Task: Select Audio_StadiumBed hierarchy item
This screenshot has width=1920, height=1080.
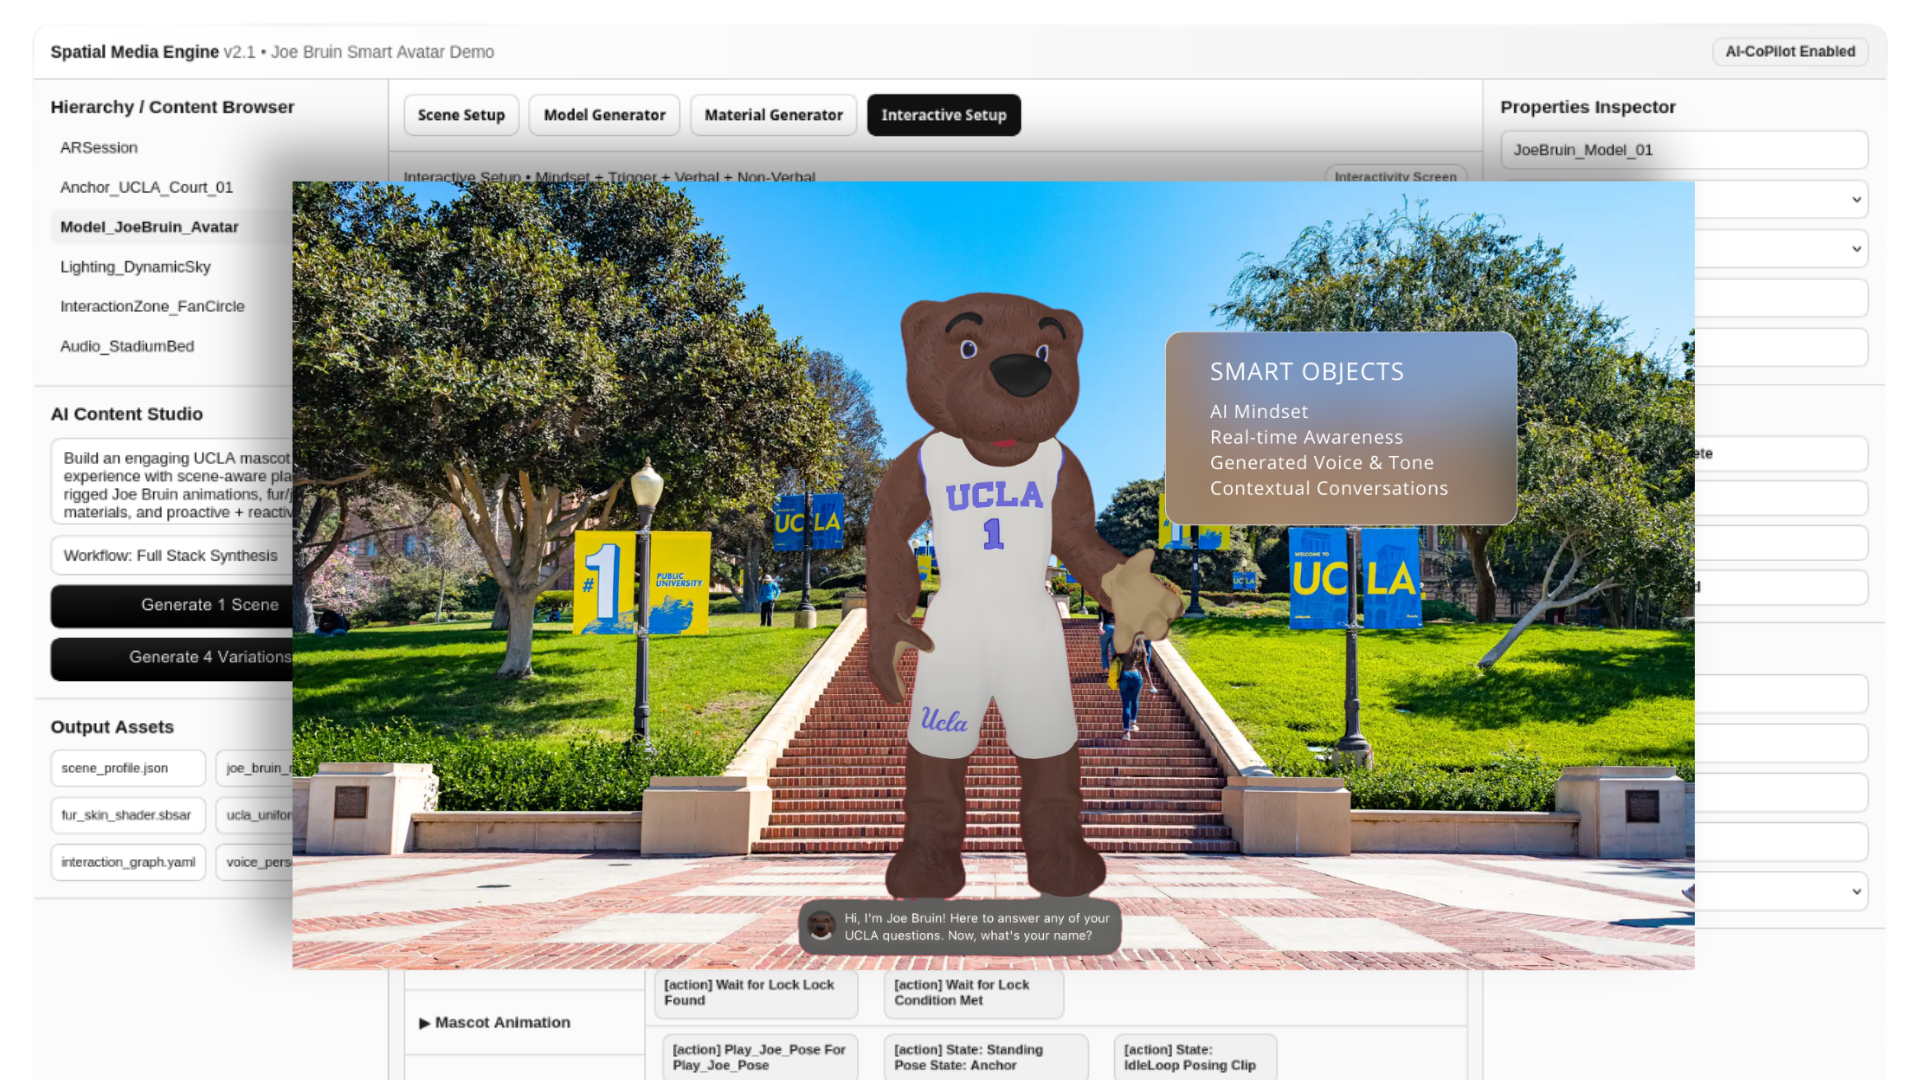Action: [127, 346]
